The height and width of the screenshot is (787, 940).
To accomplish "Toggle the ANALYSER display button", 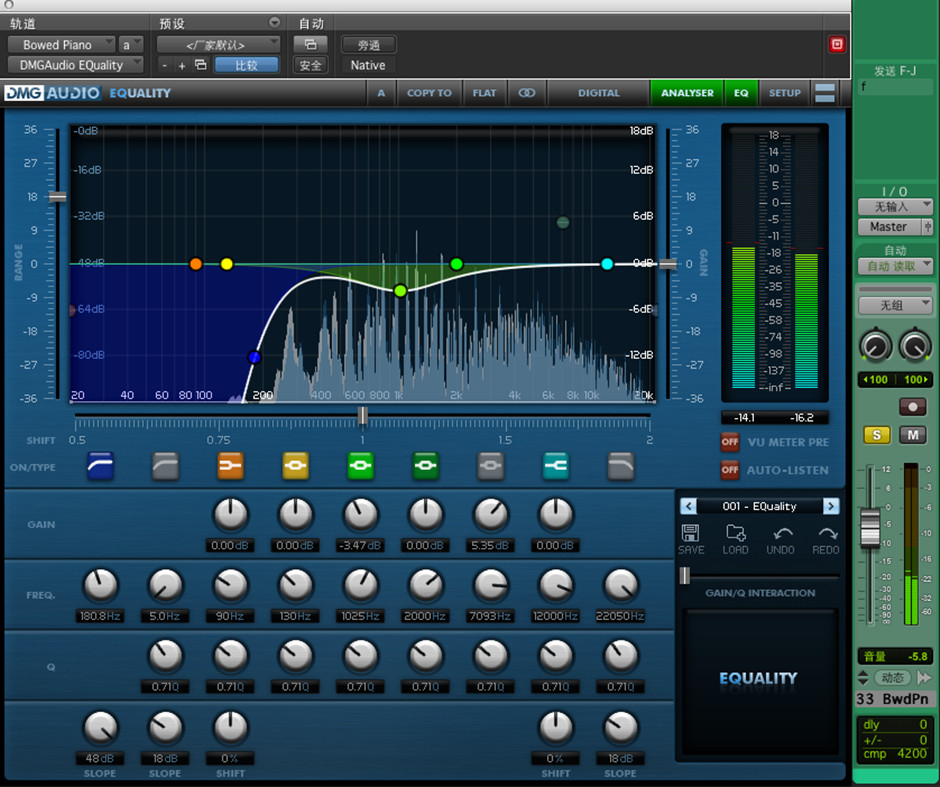I will coord(687,93).
